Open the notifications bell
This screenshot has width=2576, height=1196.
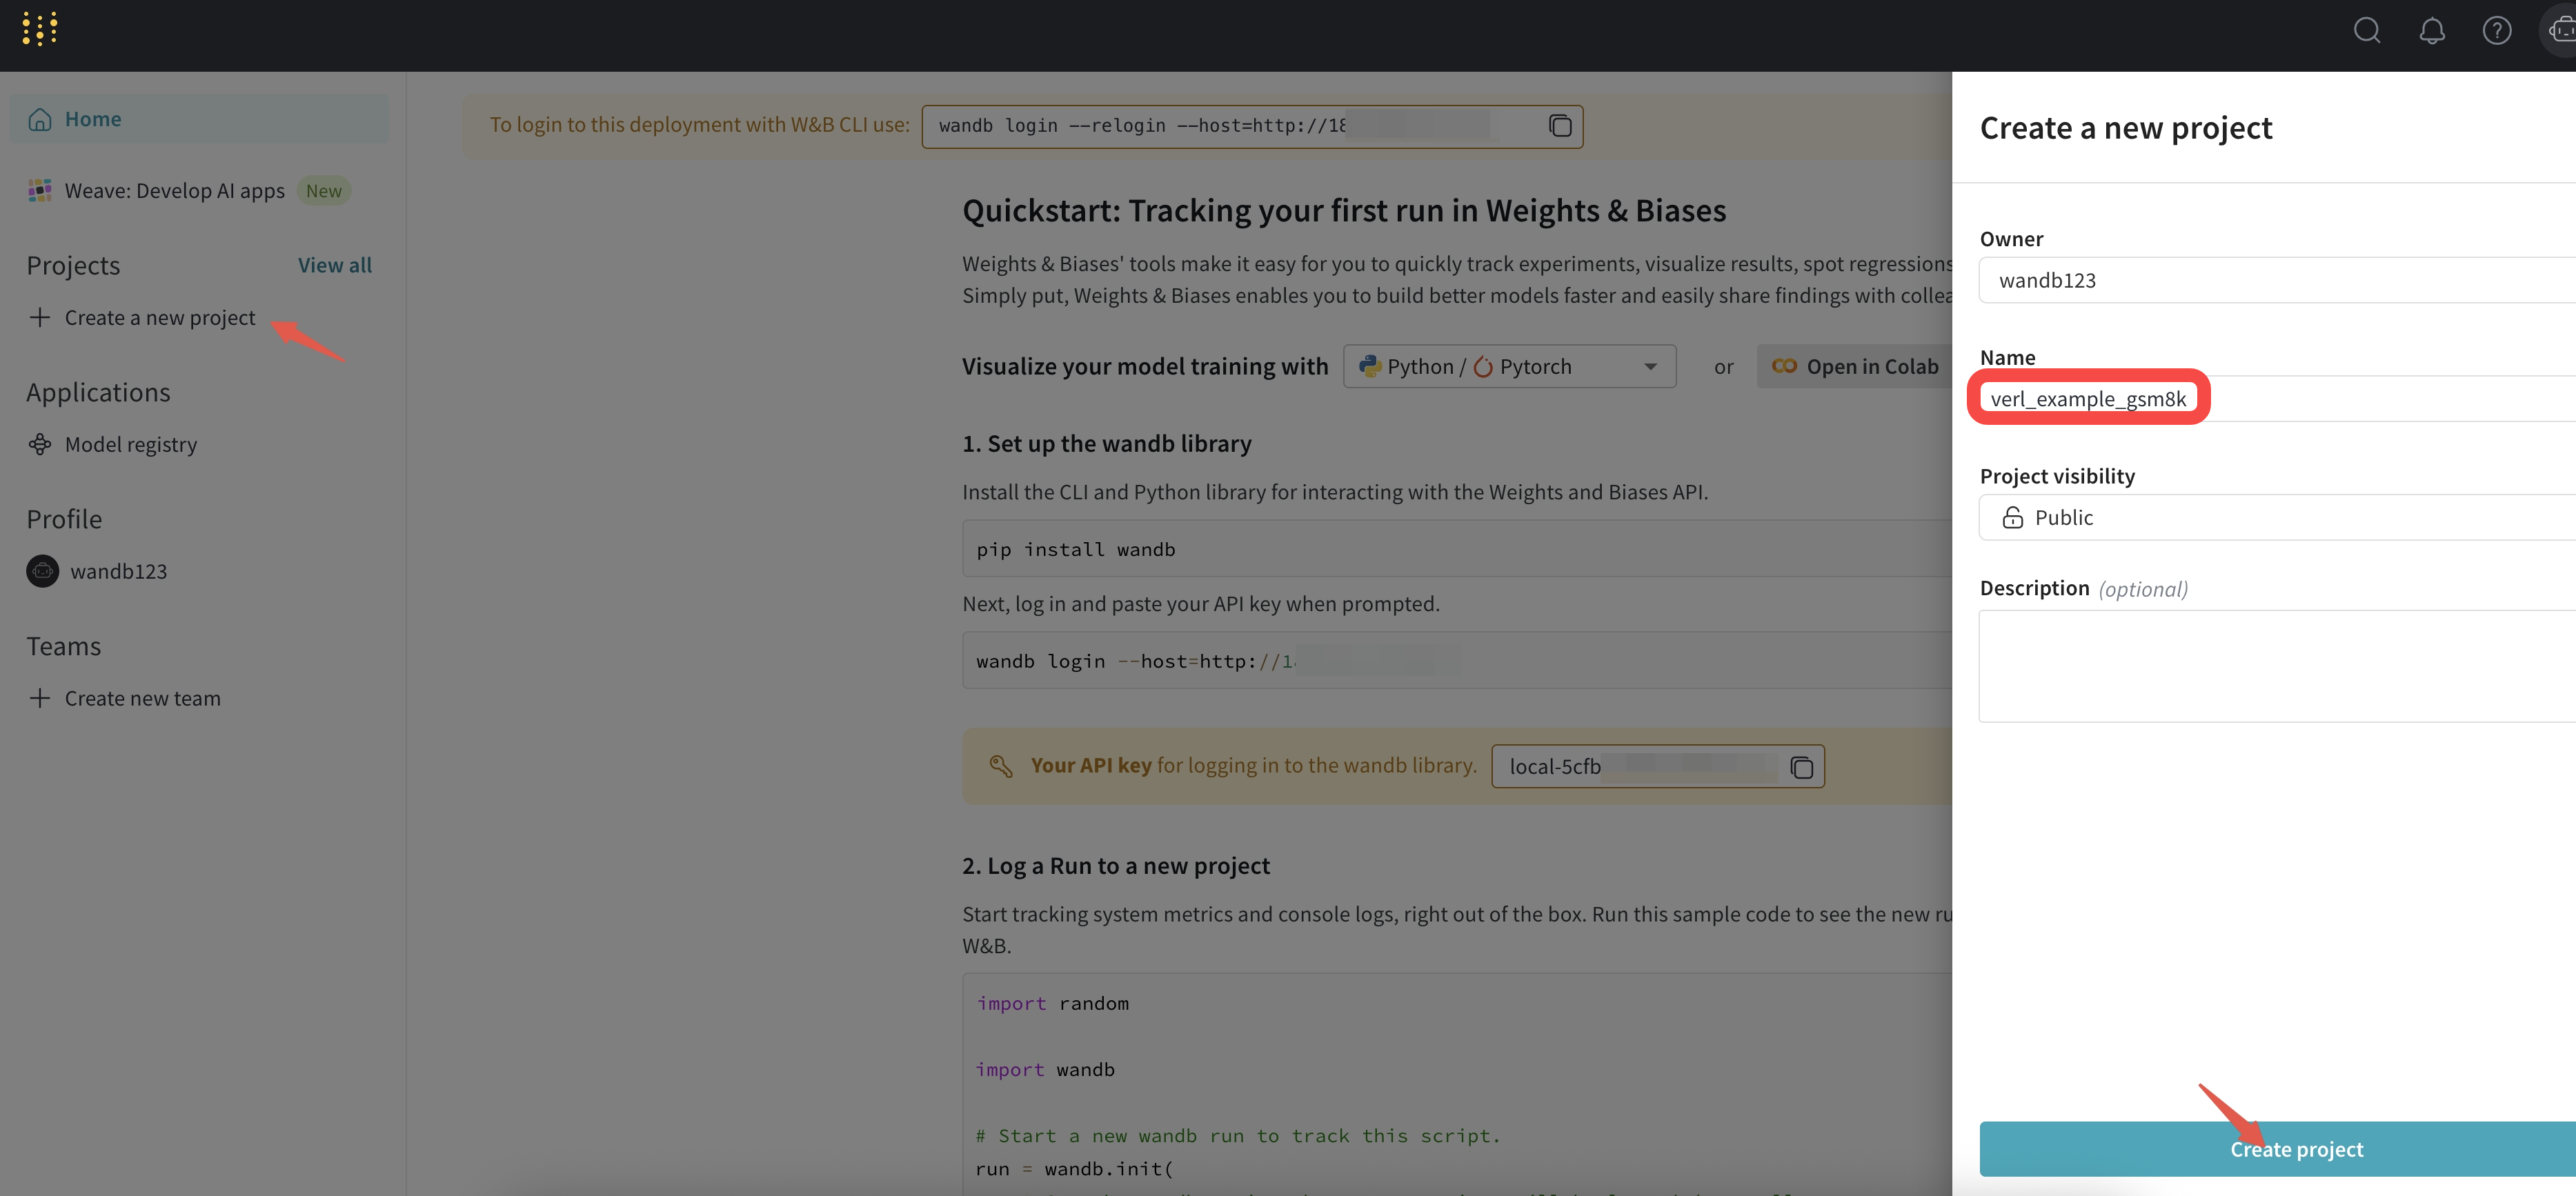point(2432,31)
